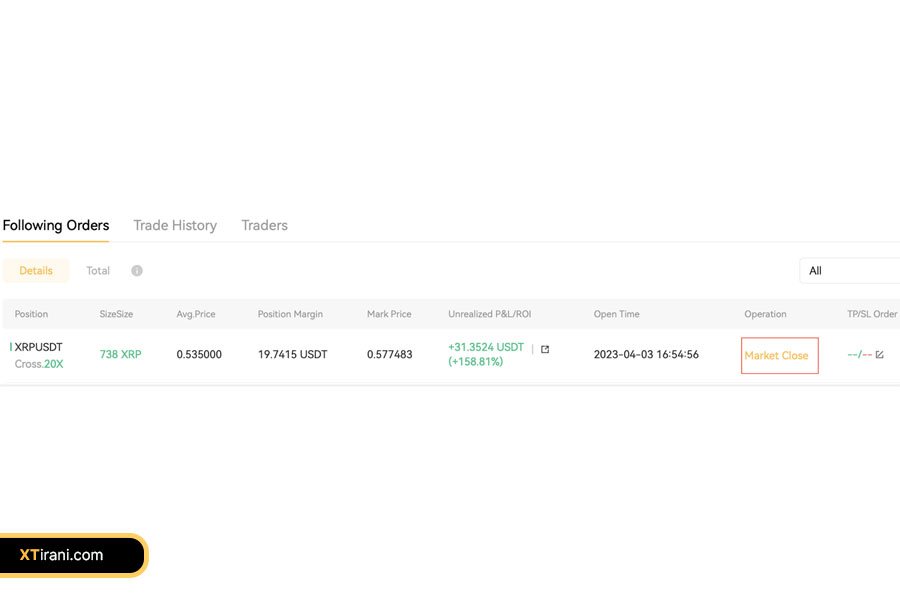Click share icon next to unrealized P&L
The height and width of the screenshot is (600, 900).
(545, 349)
